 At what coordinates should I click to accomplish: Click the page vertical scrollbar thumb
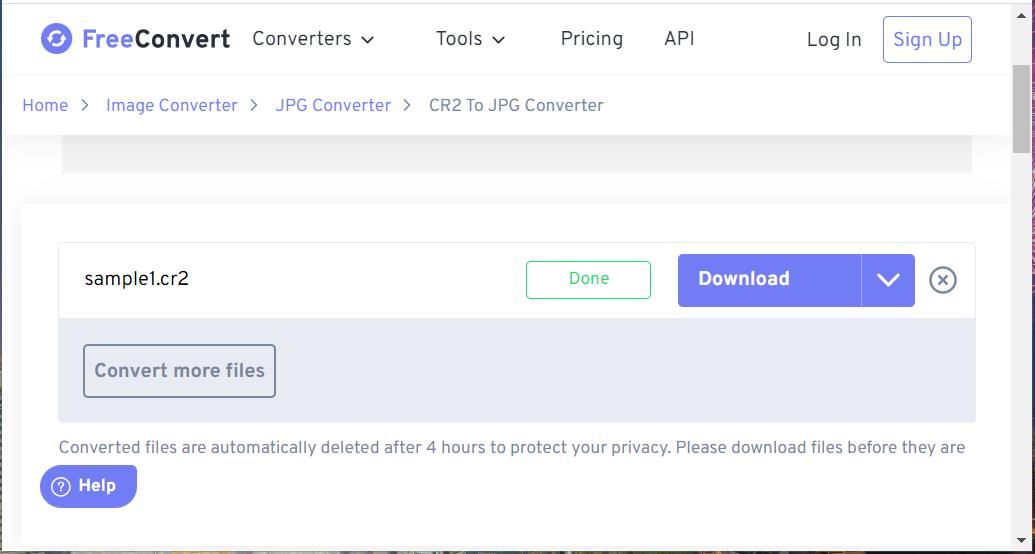[1021, 110]
